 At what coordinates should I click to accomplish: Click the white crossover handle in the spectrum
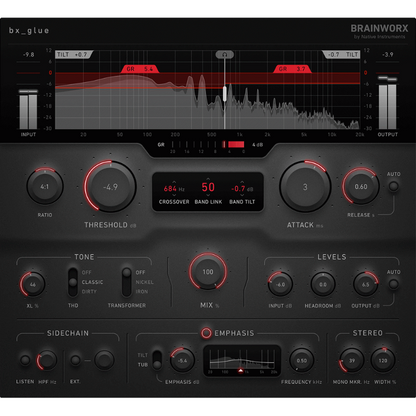coord(225,93)
